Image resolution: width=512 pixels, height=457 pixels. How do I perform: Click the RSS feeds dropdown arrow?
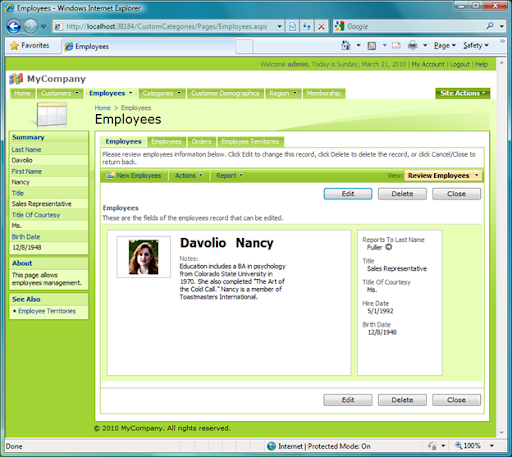point(384,45)
